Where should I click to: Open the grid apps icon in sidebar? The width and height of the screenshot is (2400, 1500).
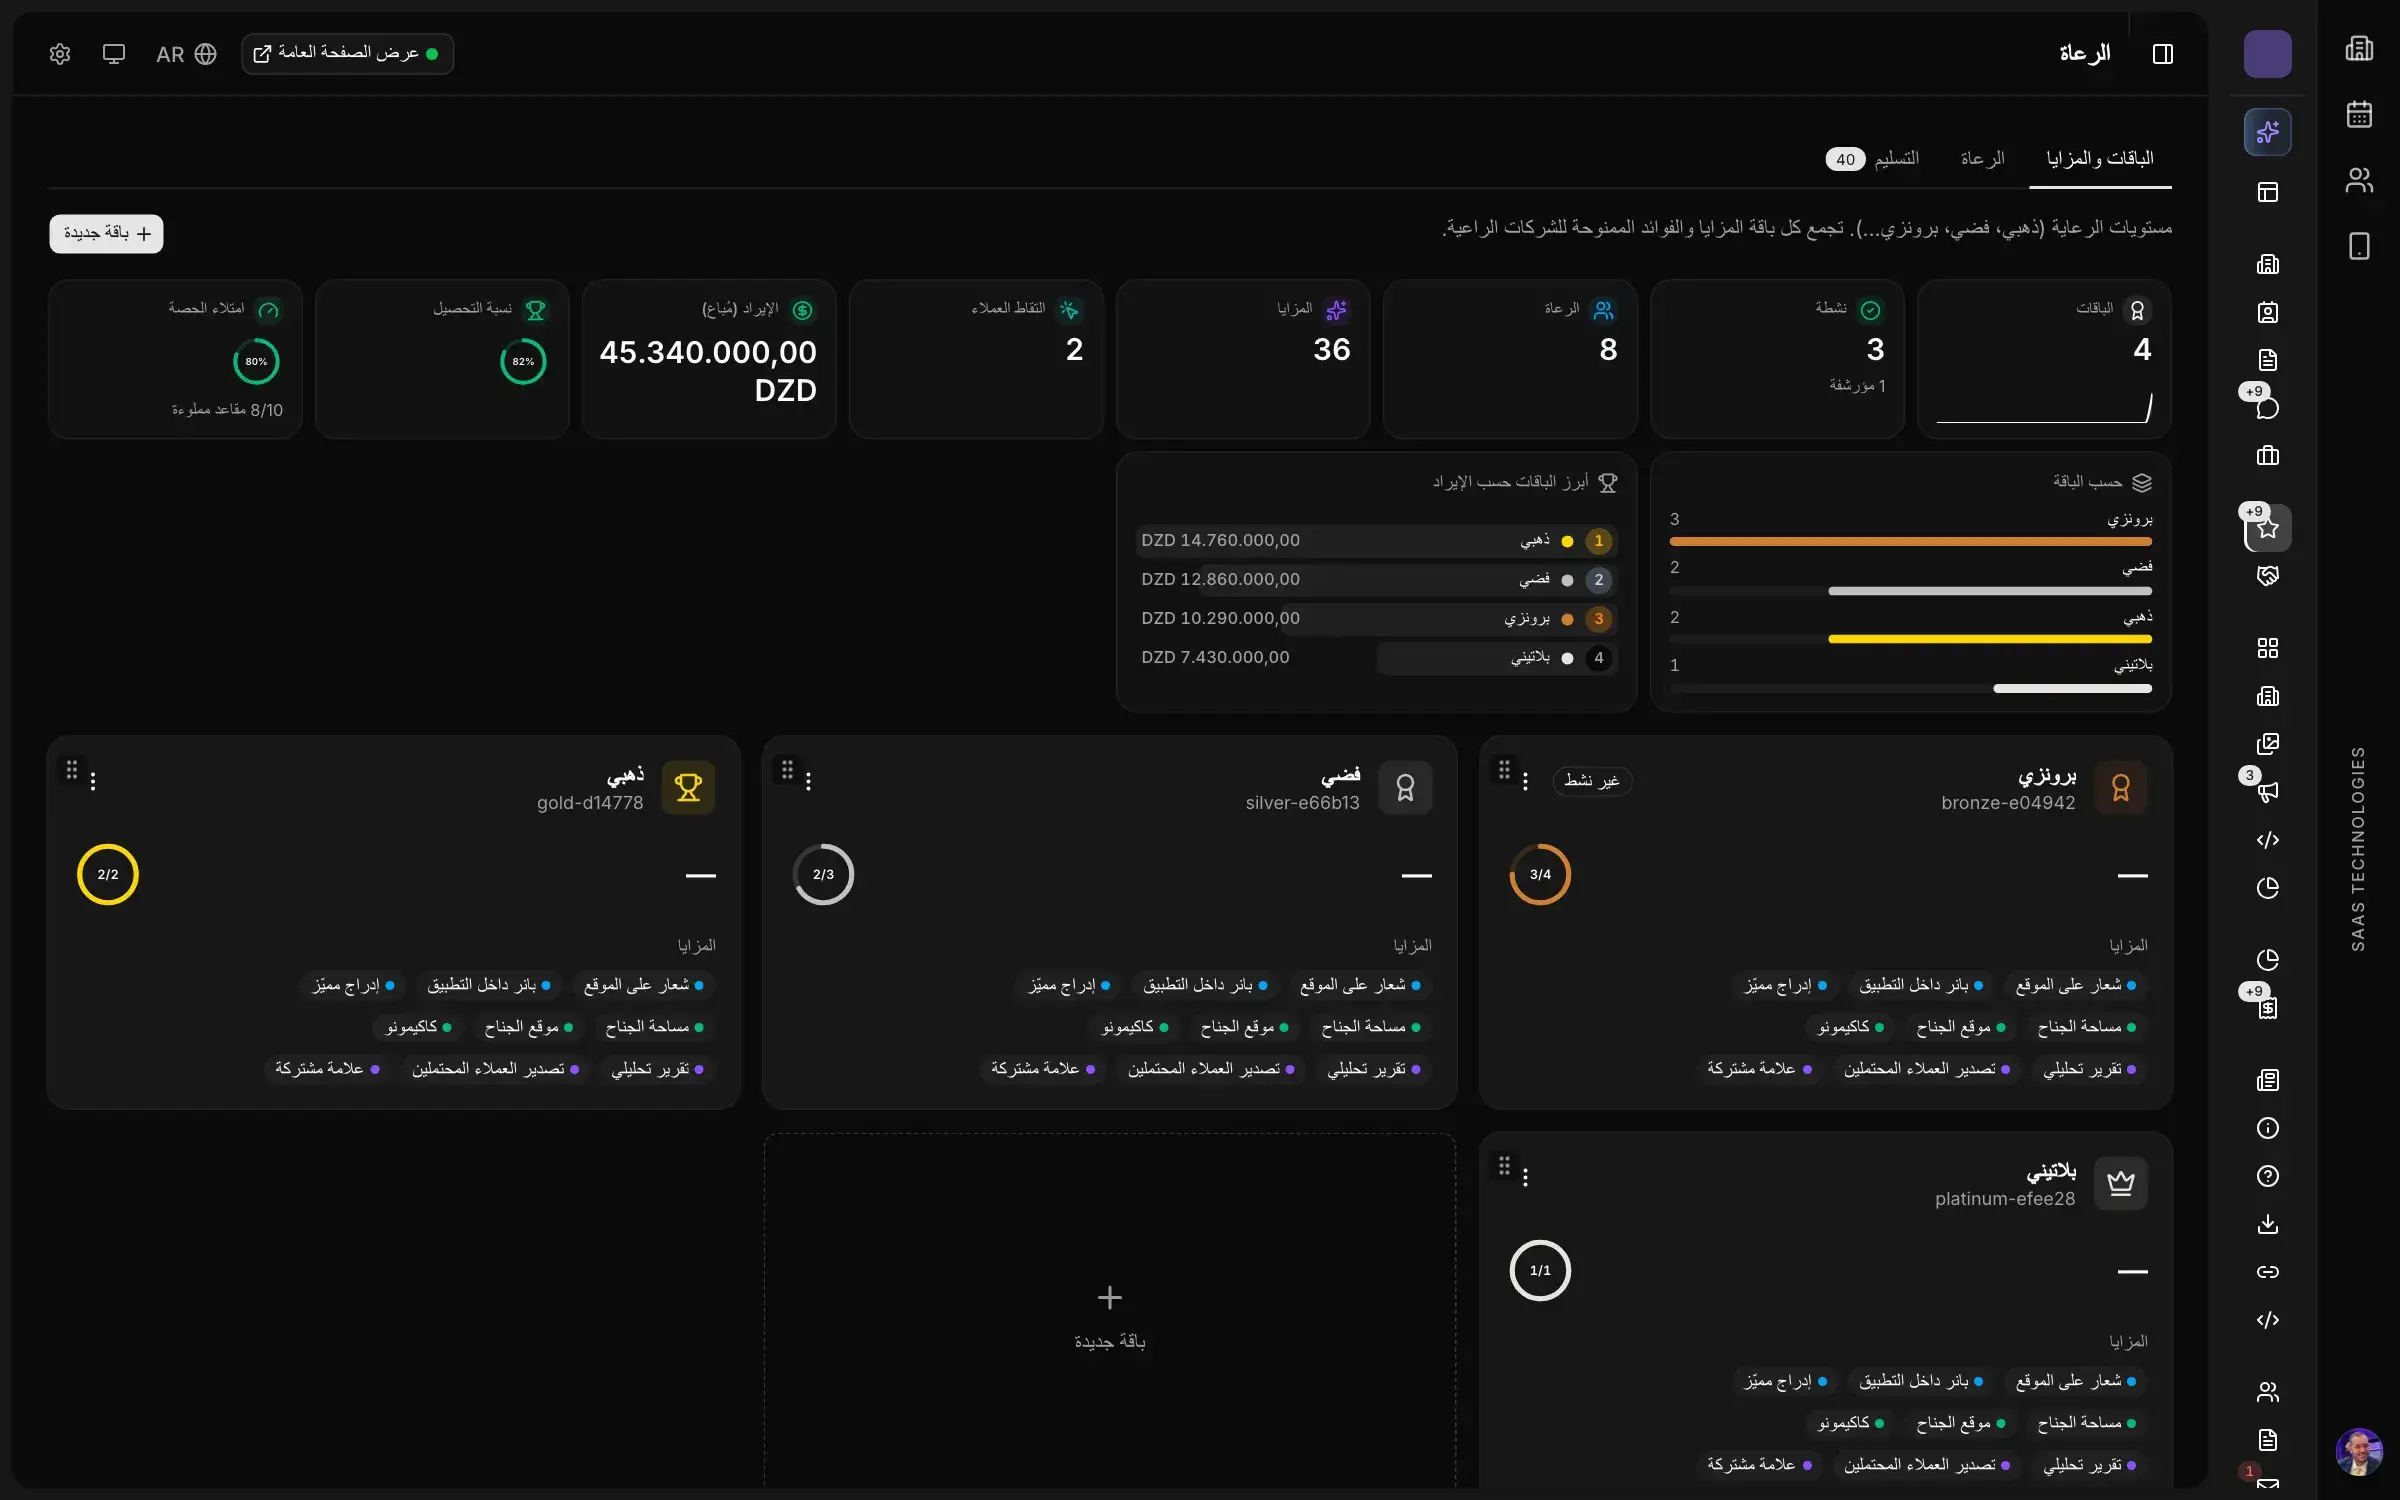click(x=2267, y=648)
